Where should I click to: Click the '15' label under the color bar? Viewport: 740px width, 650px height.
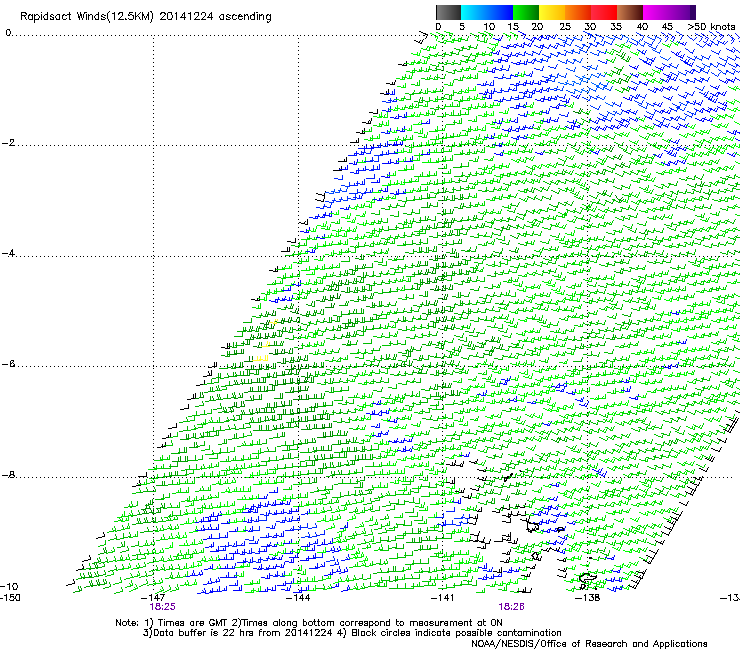pos(513,27)
